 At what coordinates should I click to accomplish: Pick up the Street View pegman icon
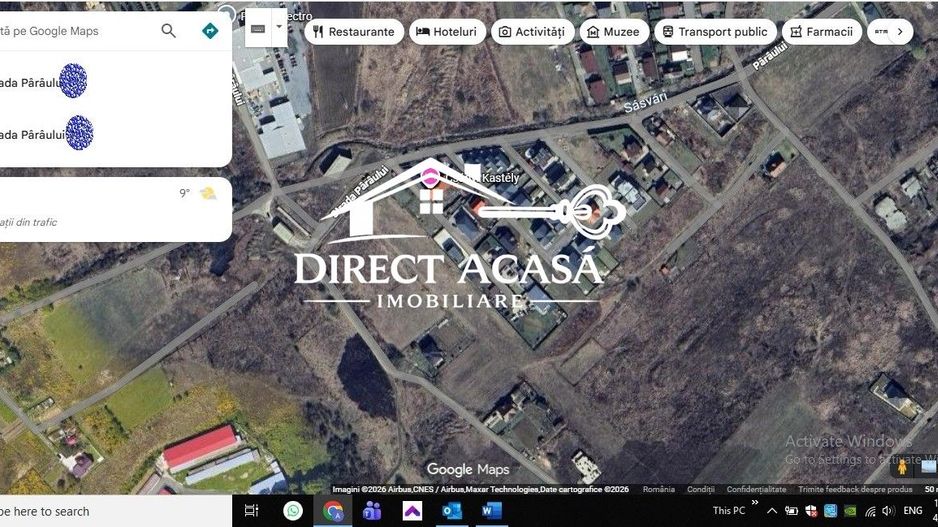902,467
